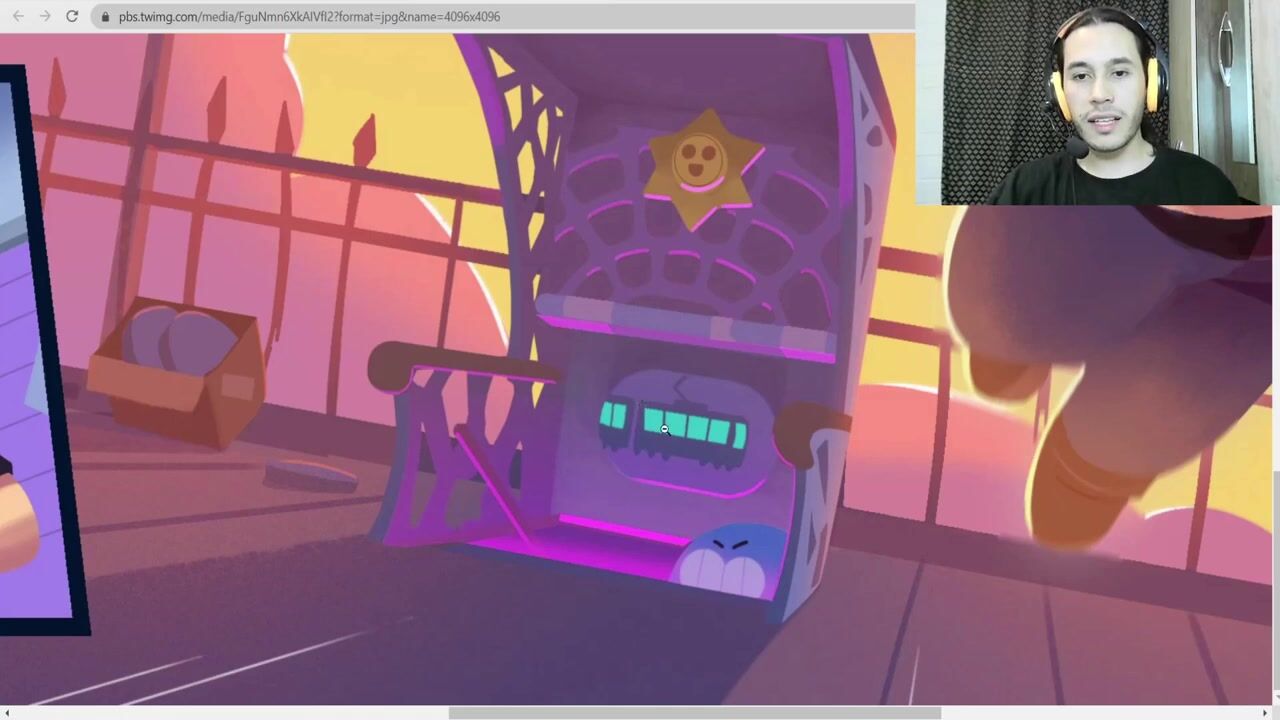Focus the address bar showing pbs.twimg.com URL
This screenshot has height=720, width=1280.
tap(502, 17)
